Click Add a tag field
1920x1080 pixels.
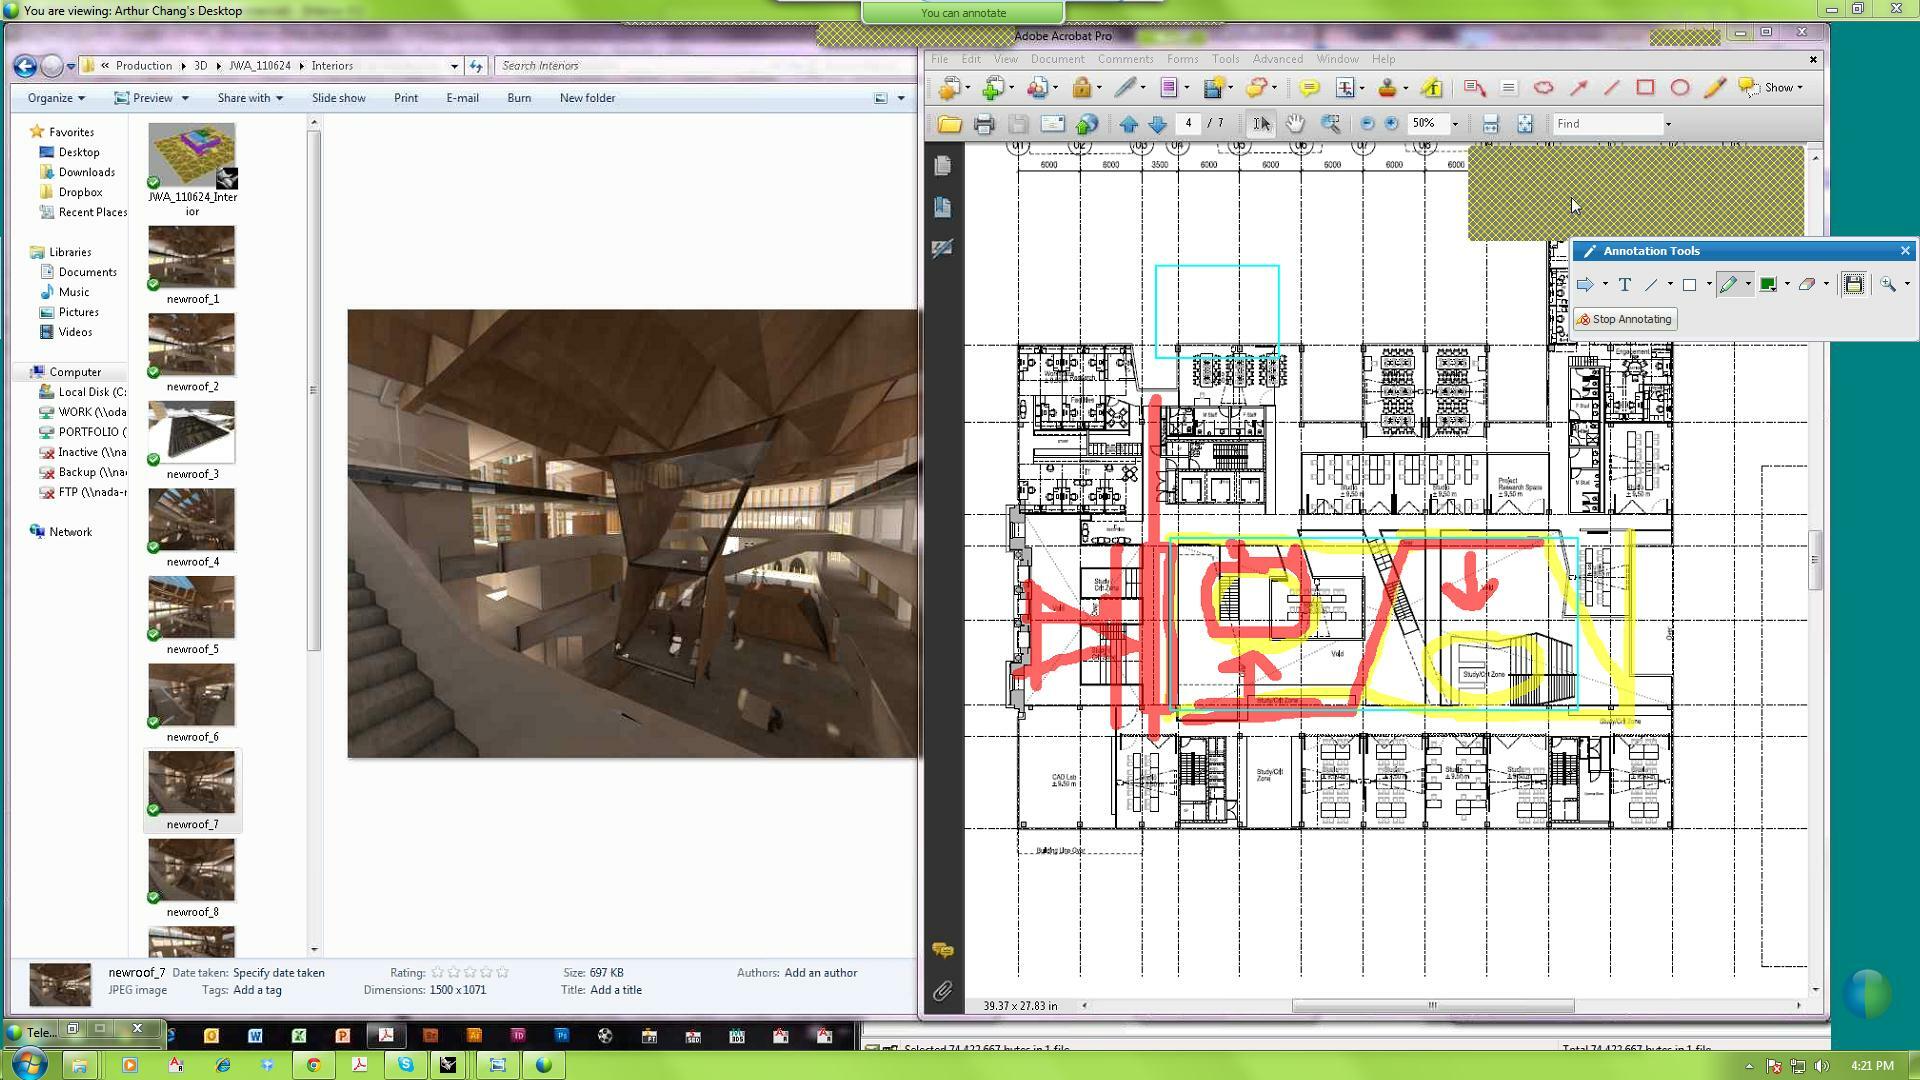[257, 990]
